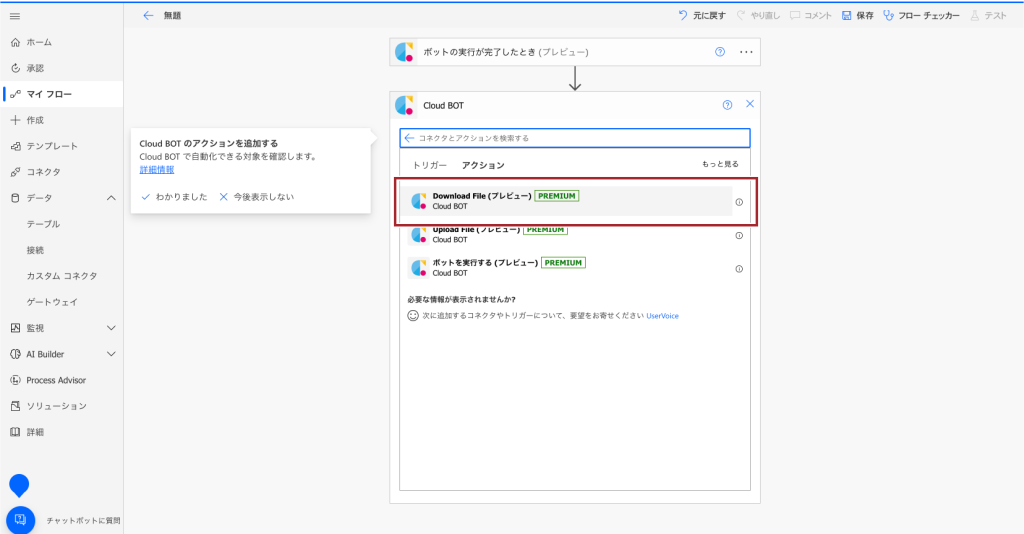Viewport: 1024px width, 534px height.
Task: Switch to the アクション tab
Action: (483, 165)
